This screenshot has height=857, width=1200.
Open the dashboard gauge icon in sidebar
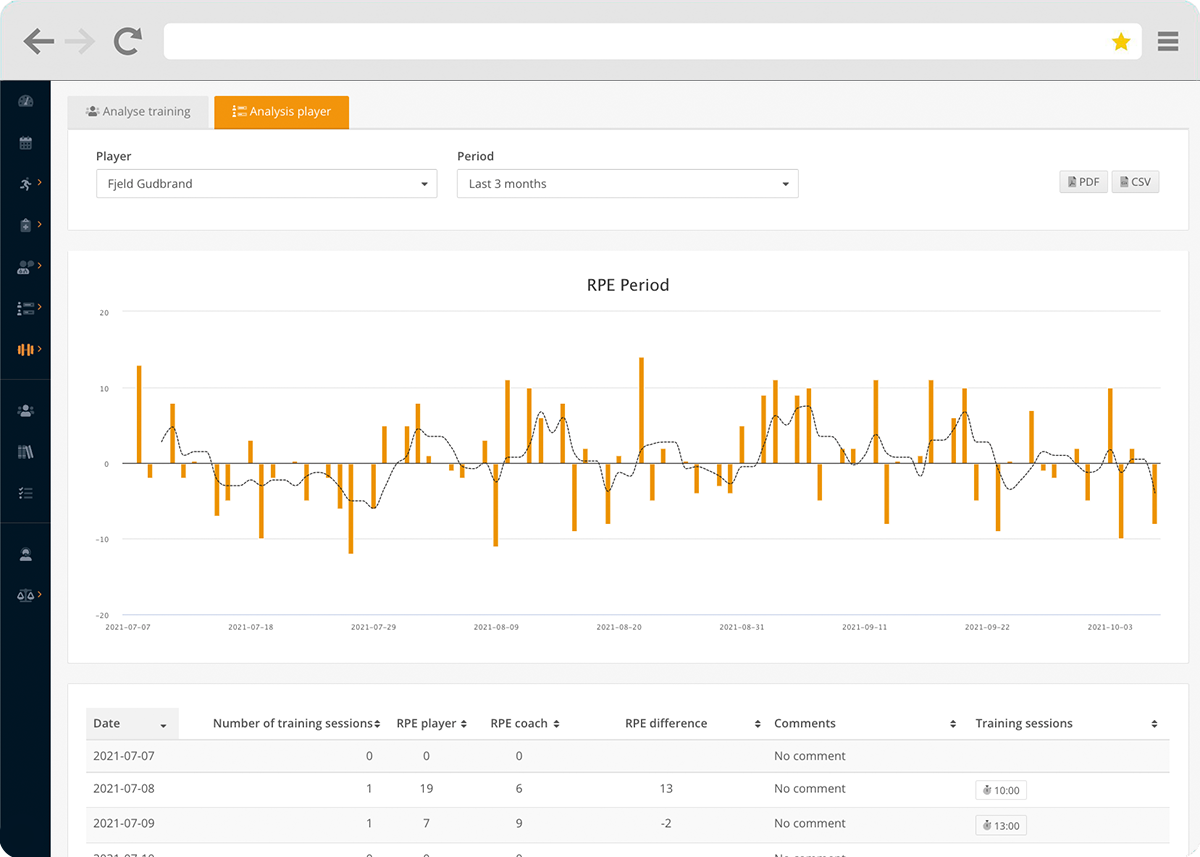coord(26,101)
